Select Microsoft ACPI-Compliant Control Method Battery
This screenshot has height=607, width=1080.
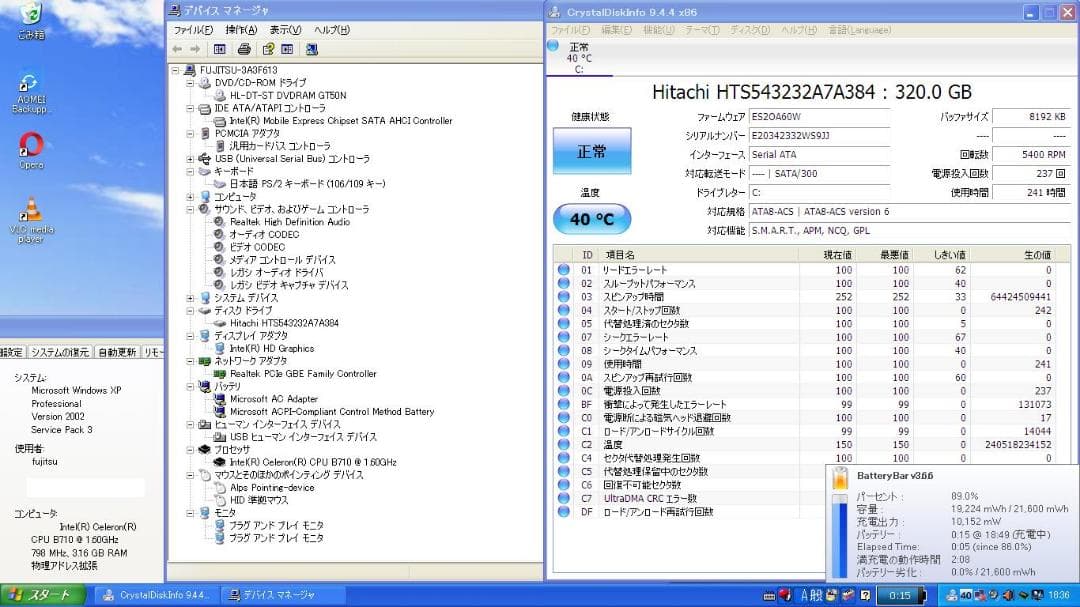point(332,412)
